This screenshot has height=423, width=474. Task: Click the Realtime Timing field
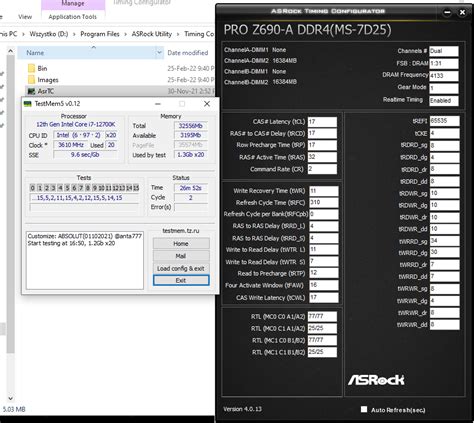tap(444, 101)
